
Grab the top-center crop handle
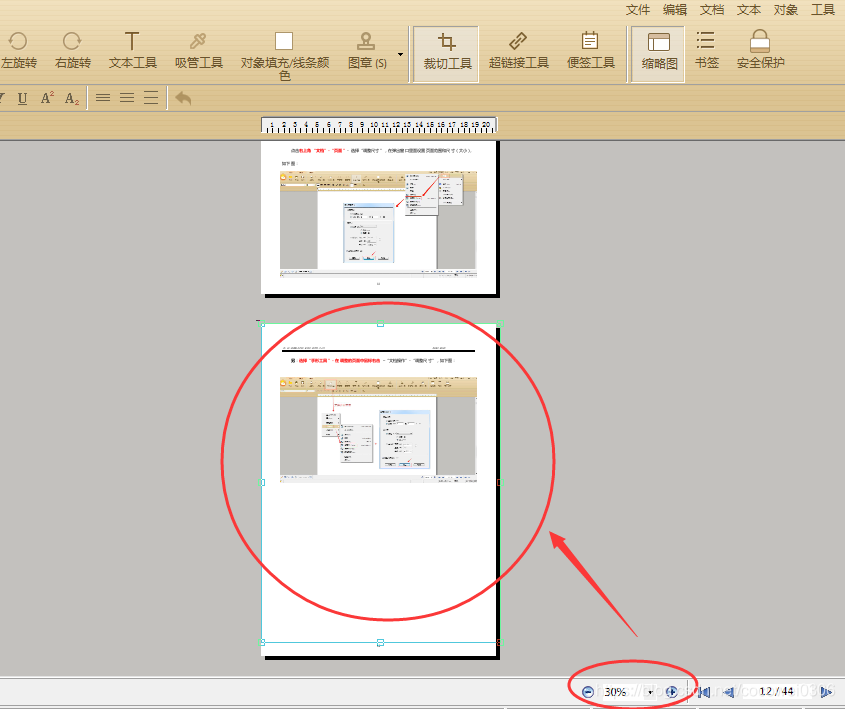pyautogui.click(x=380, y=324)
